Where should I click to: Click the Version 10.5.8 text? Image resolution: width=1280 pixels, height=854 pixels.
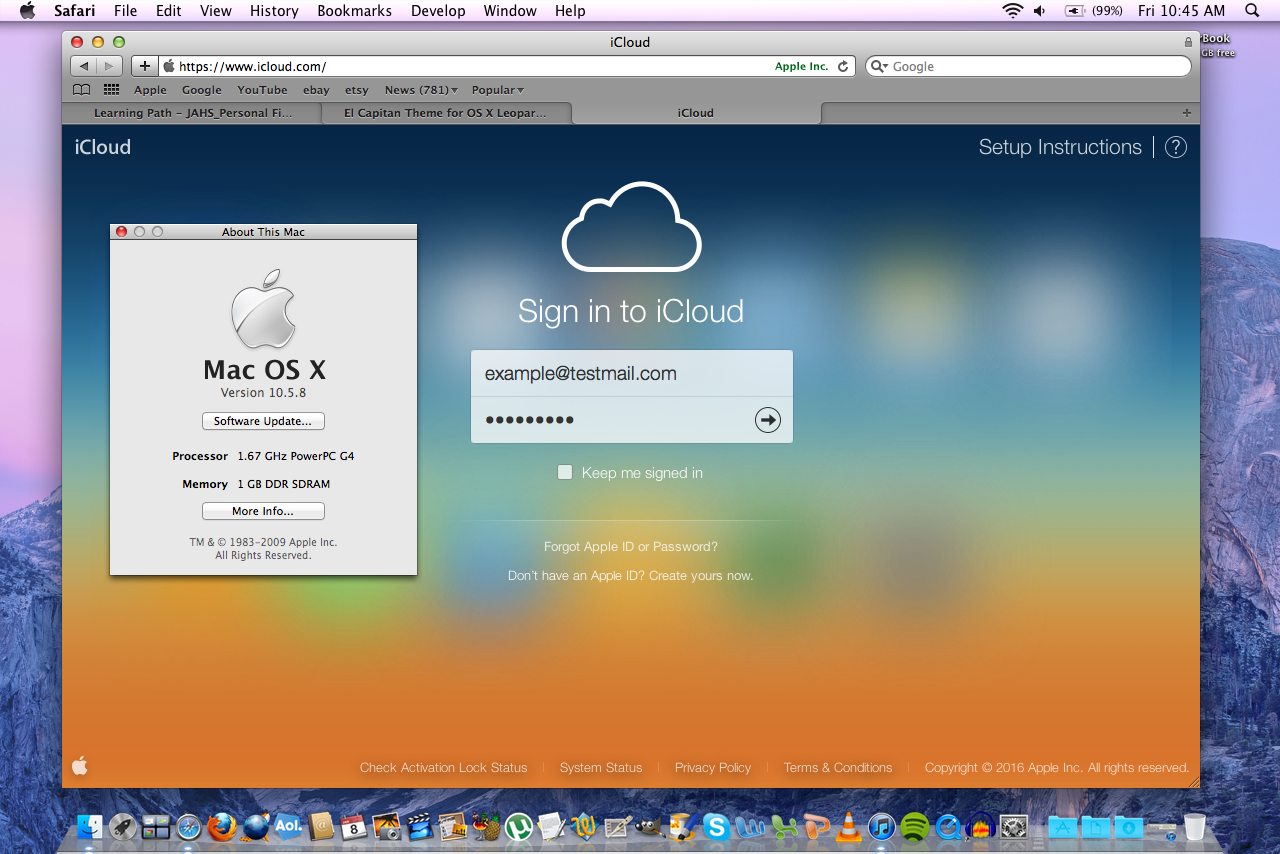(x=263, y=393)
